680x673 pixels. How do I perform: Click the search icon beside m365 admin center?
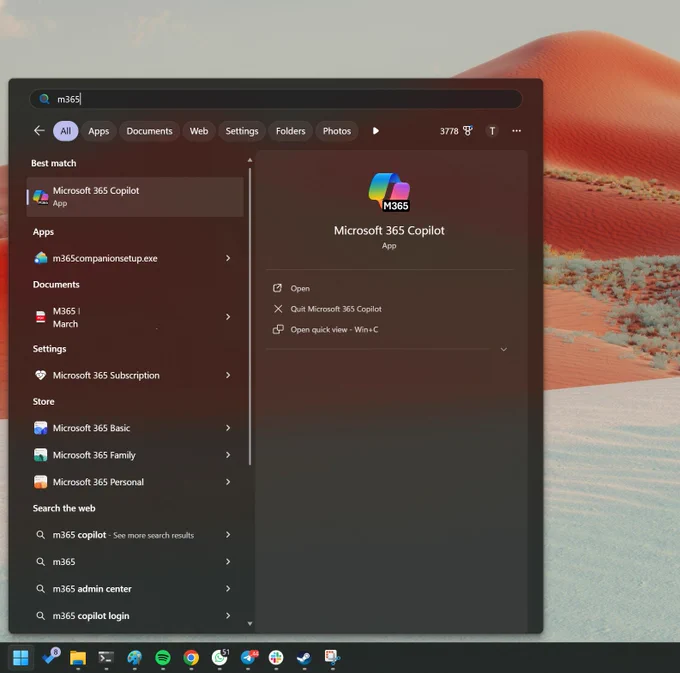click(x=40, y=588)
